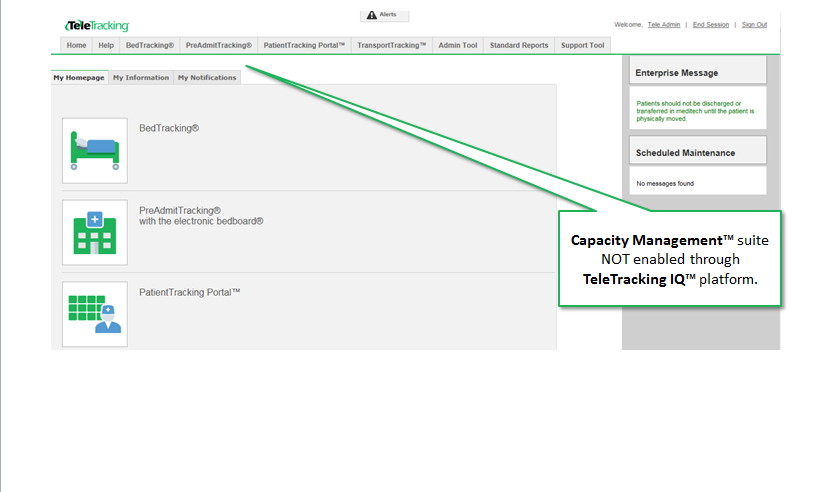Image resolution: width=830 pixels, height=492 pixels.
Task: Click the Sign Out link
Action: pos(754,25)
